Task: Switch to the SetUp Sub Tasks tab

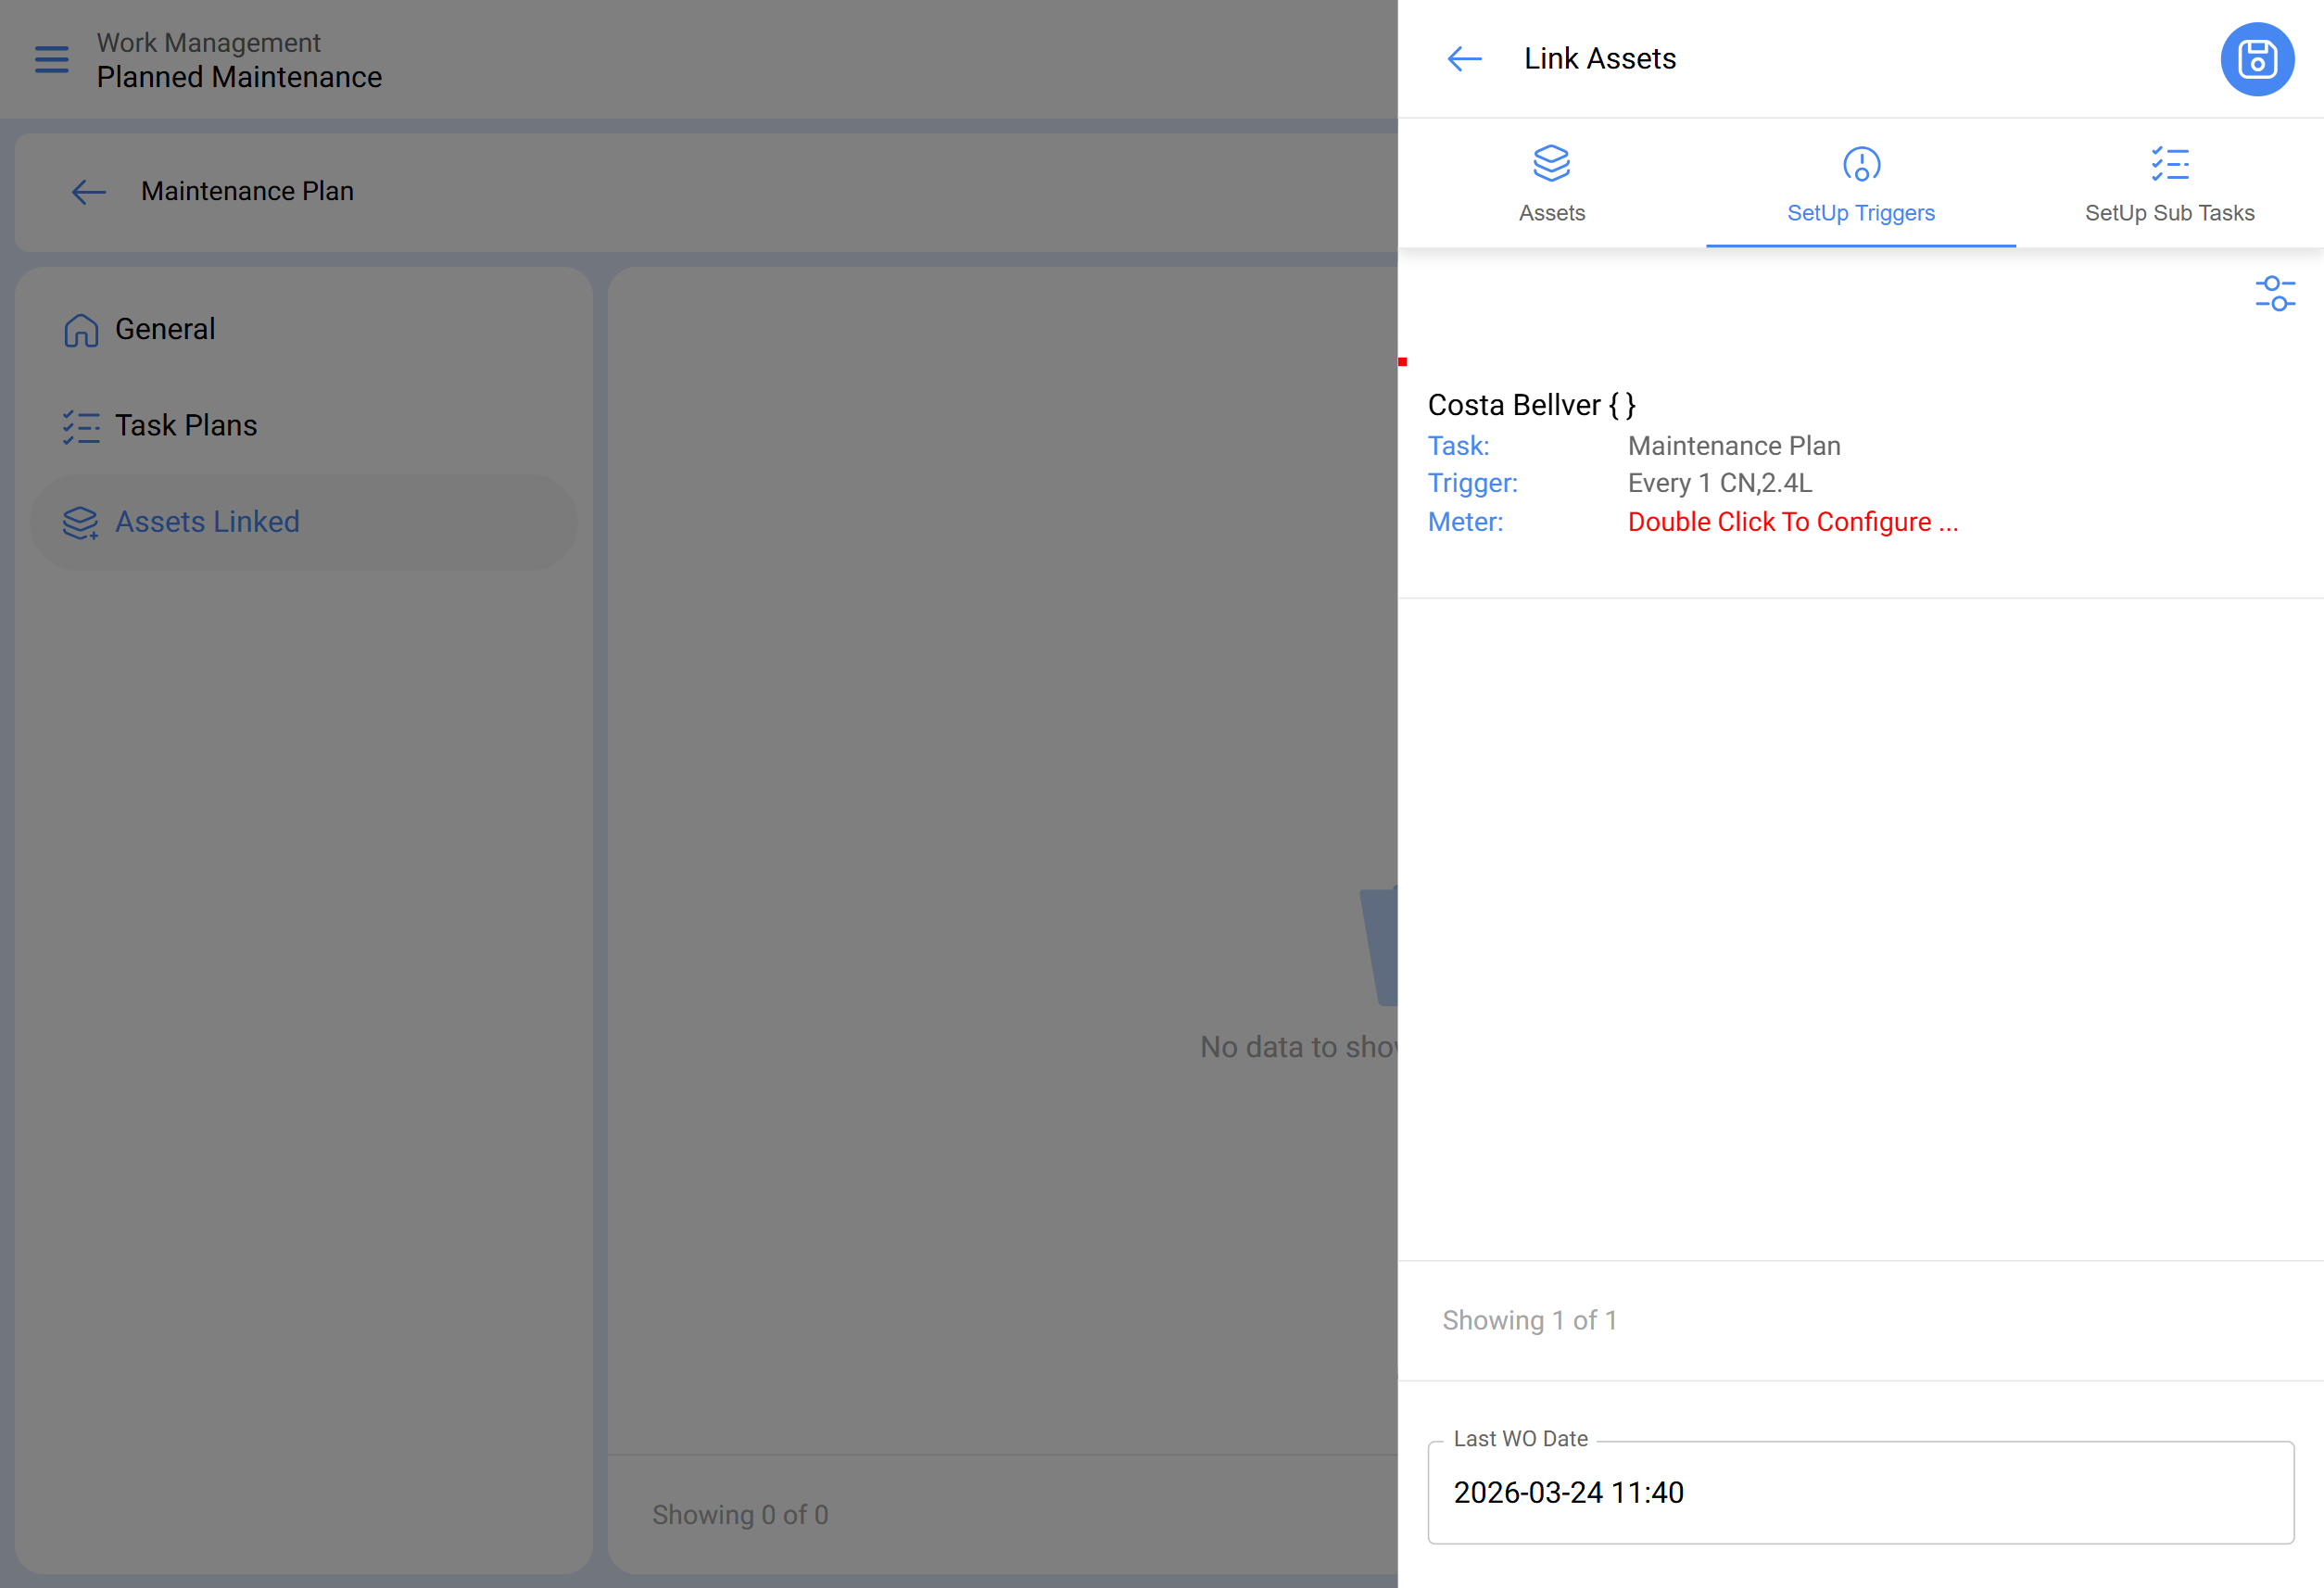Action: coord(2169,213)
